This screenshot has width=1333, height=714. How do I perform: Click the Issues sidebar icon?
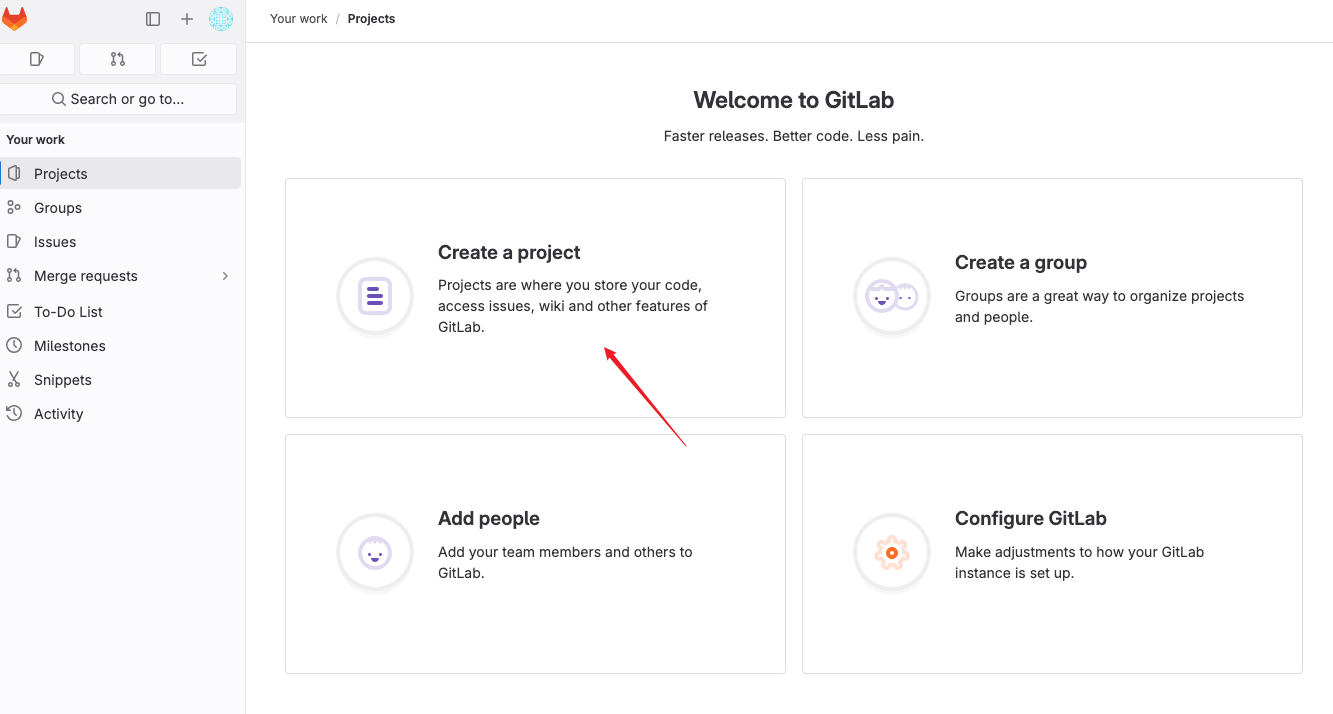click(x=14, y=242)
